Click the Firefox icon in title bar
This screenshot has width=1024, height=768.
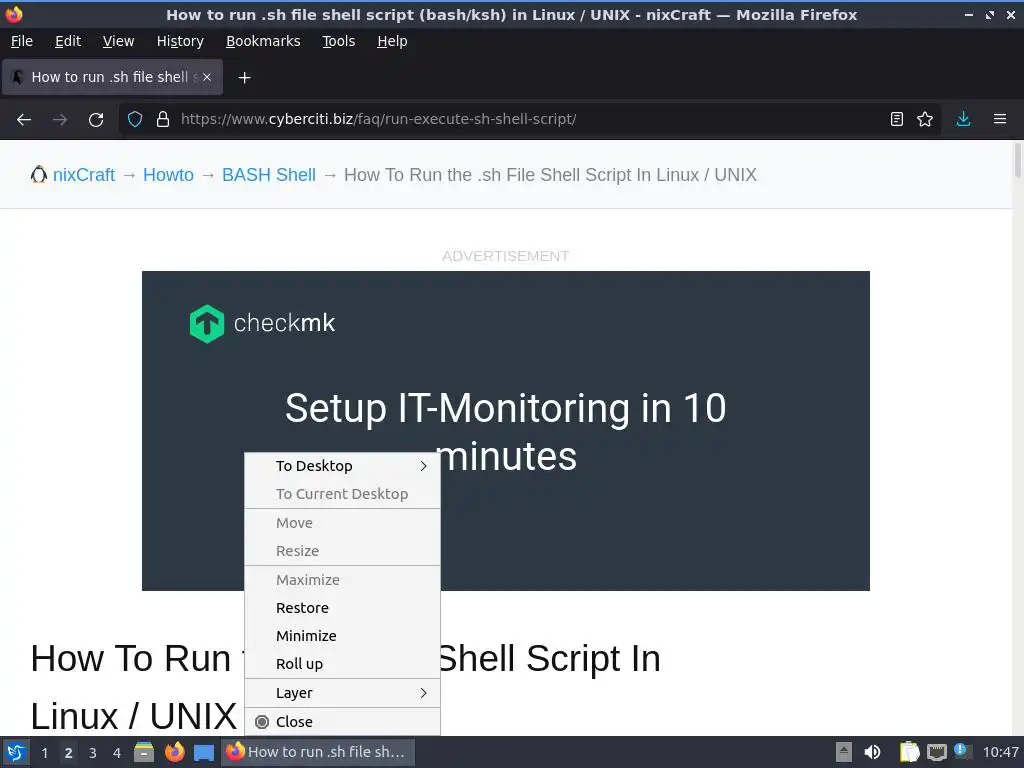pyautogui.click(x=14, y=14)
